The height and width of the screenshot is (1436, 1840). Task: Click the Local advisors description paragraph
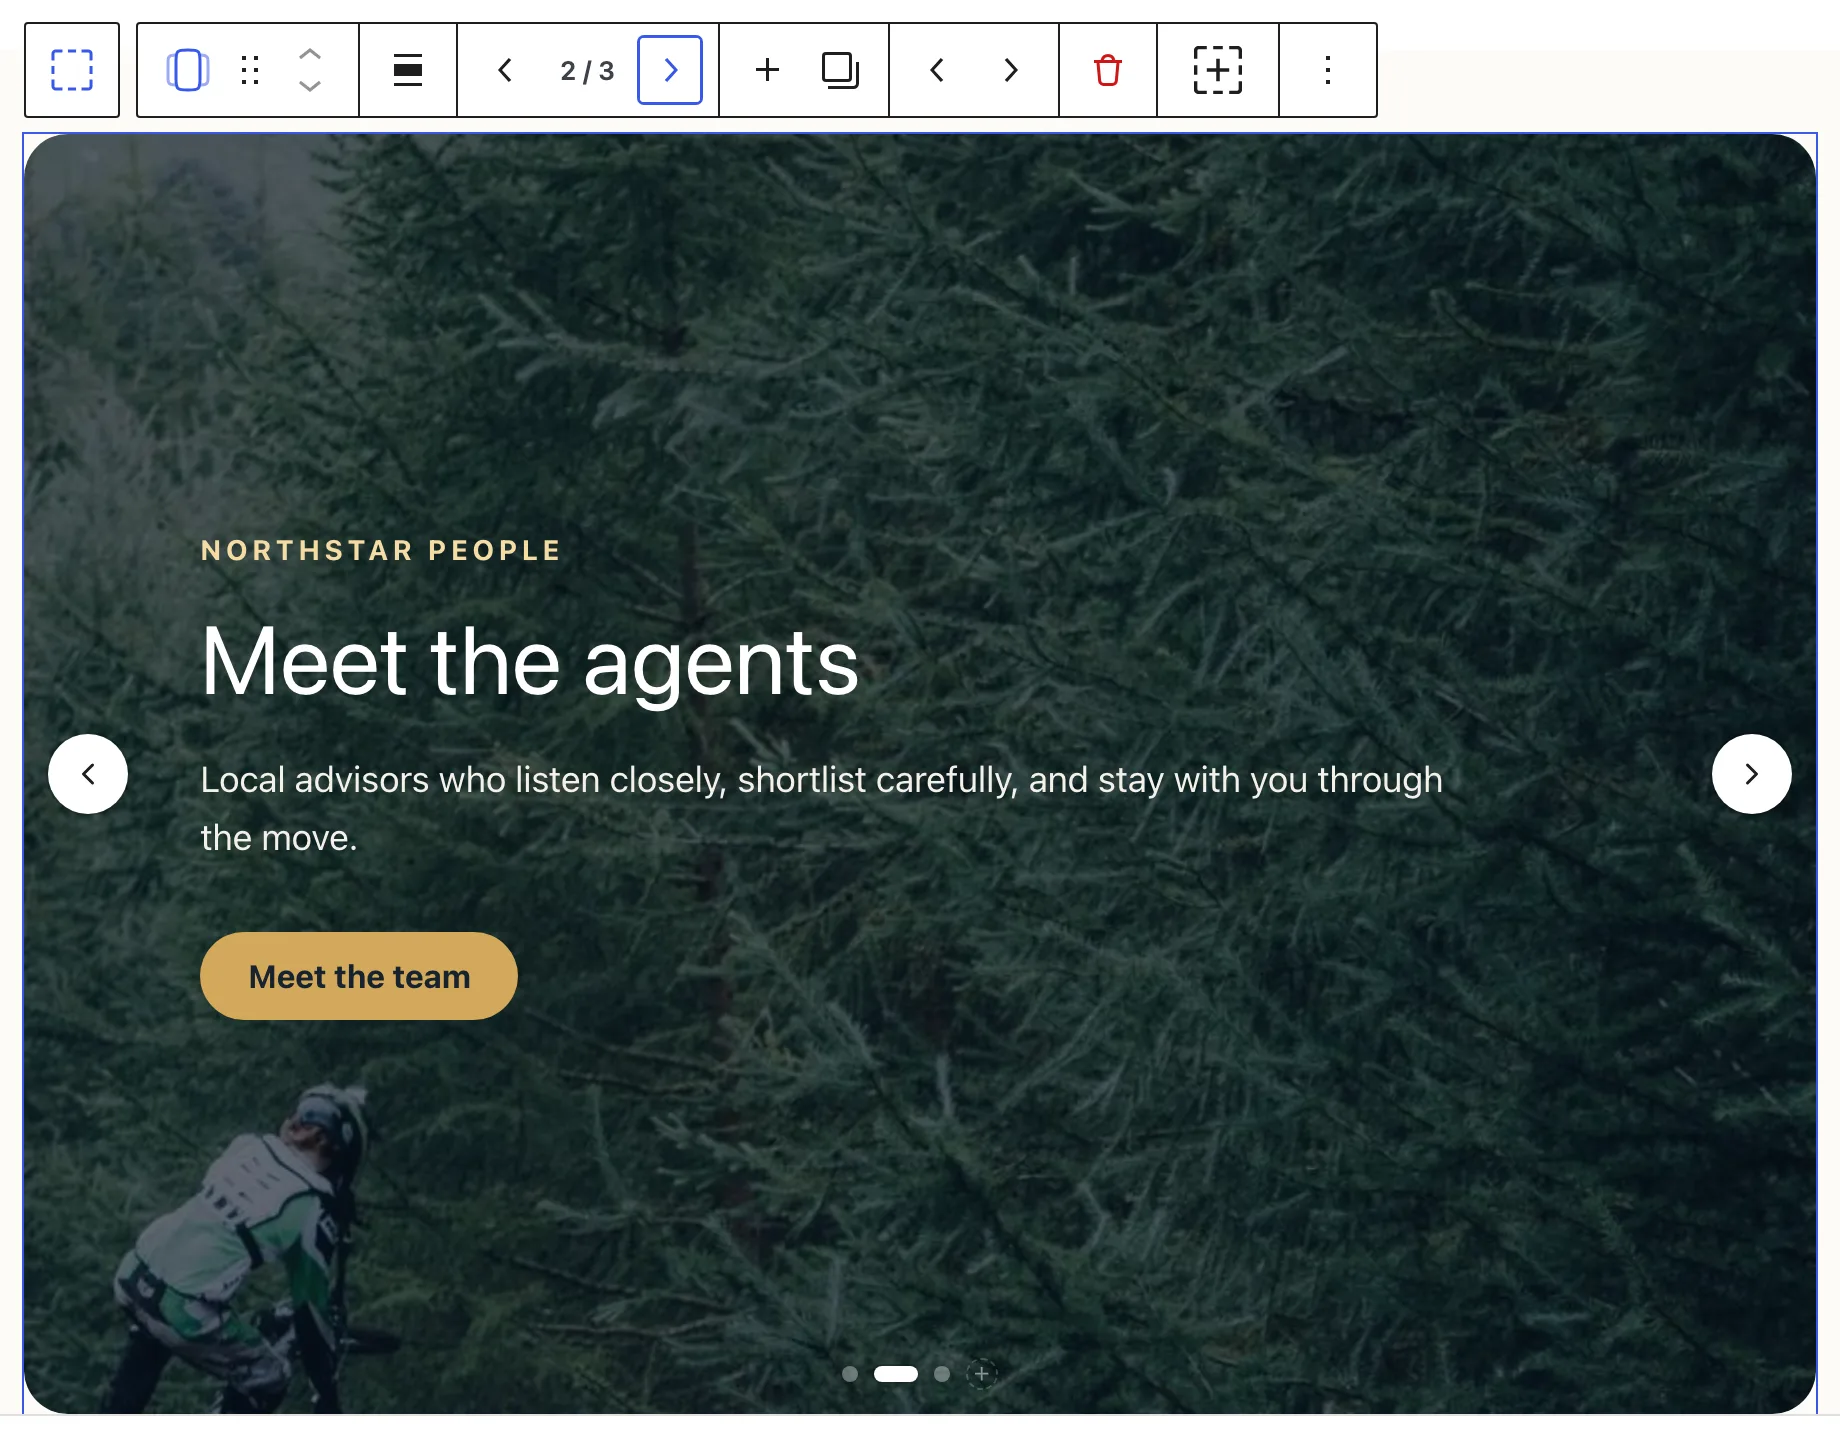pyautogui.click(x=822, y=808)
